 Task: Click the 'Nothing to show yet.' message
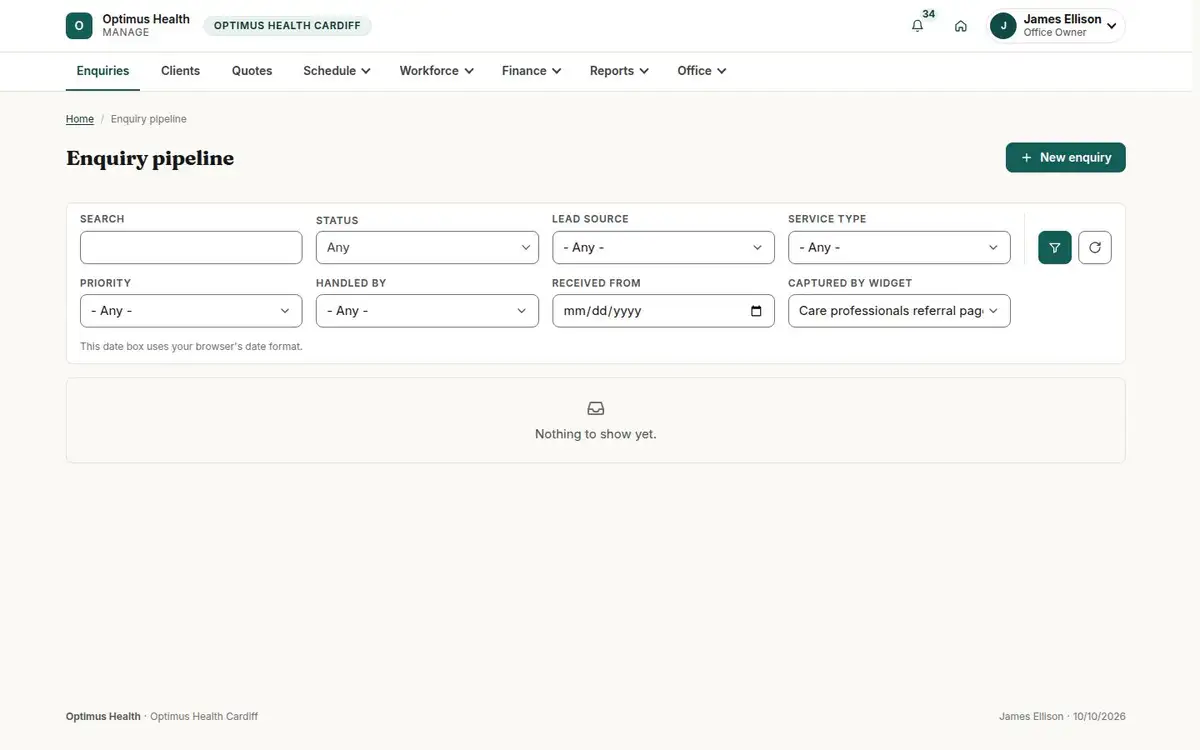click(x=596, y=434)
